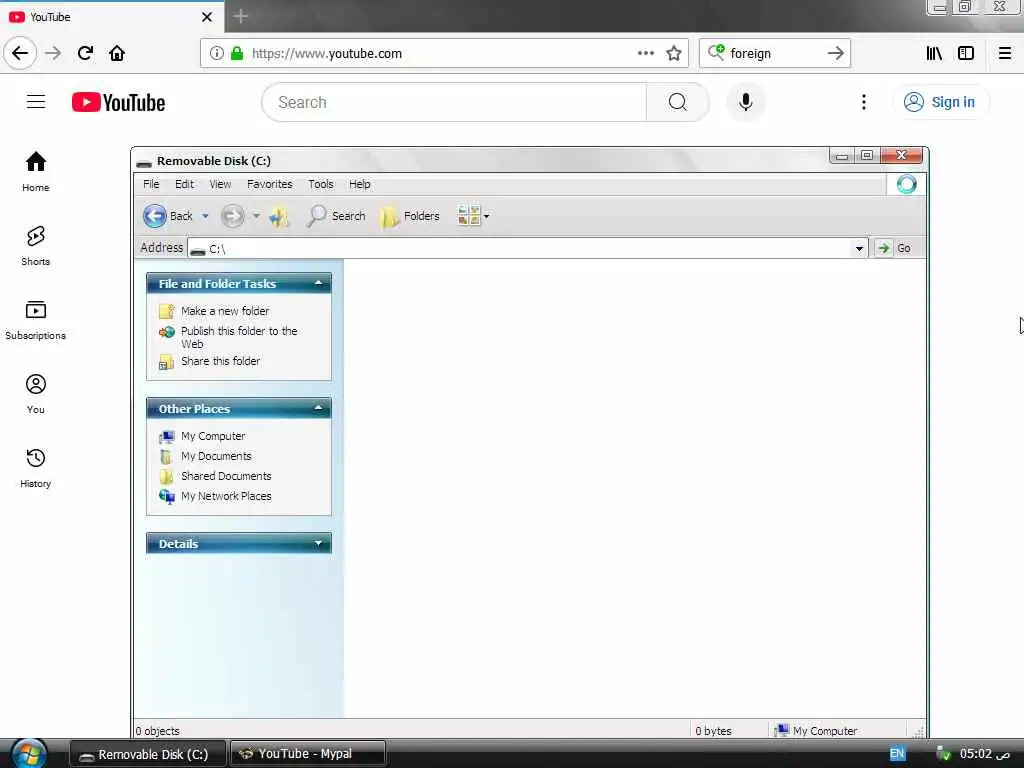1024x768 pixels.
Task: Click the Go button next to Address
Action: pyautogui.click(x=895, y=248)
